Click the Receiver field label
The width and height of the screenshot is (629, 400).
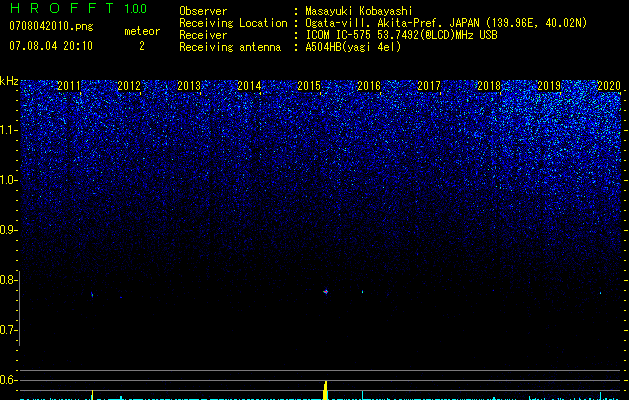pos(203,35)
